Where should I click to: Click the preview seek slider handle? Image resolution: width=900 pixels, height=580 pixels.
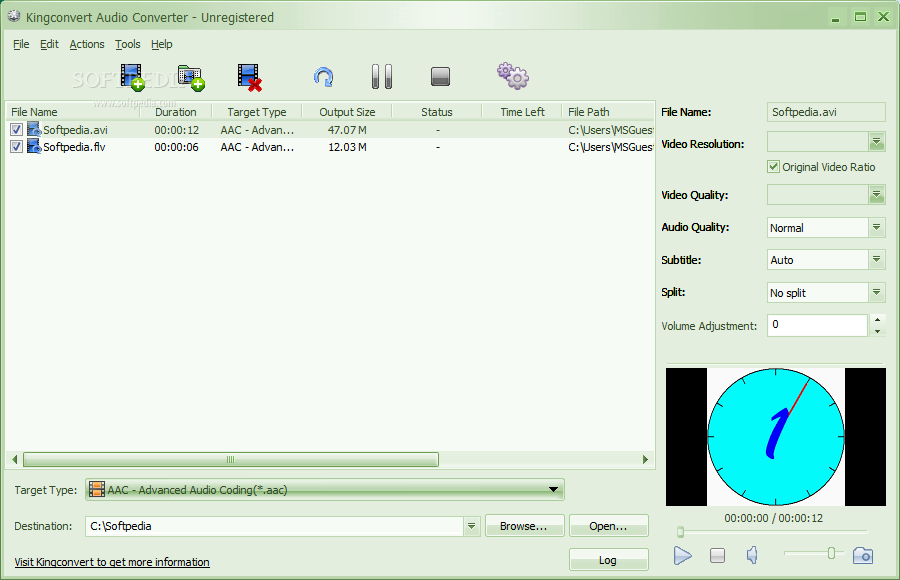tap(680, 532)
